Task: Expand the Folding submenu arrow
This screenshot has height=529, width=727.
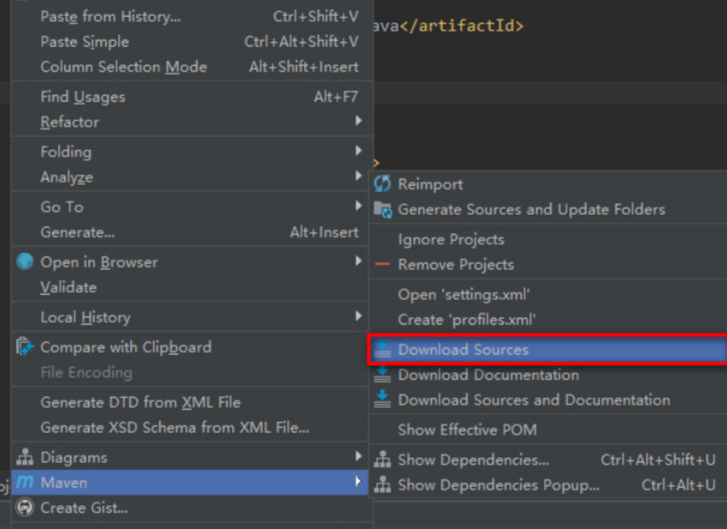Action: click(358, 151)
